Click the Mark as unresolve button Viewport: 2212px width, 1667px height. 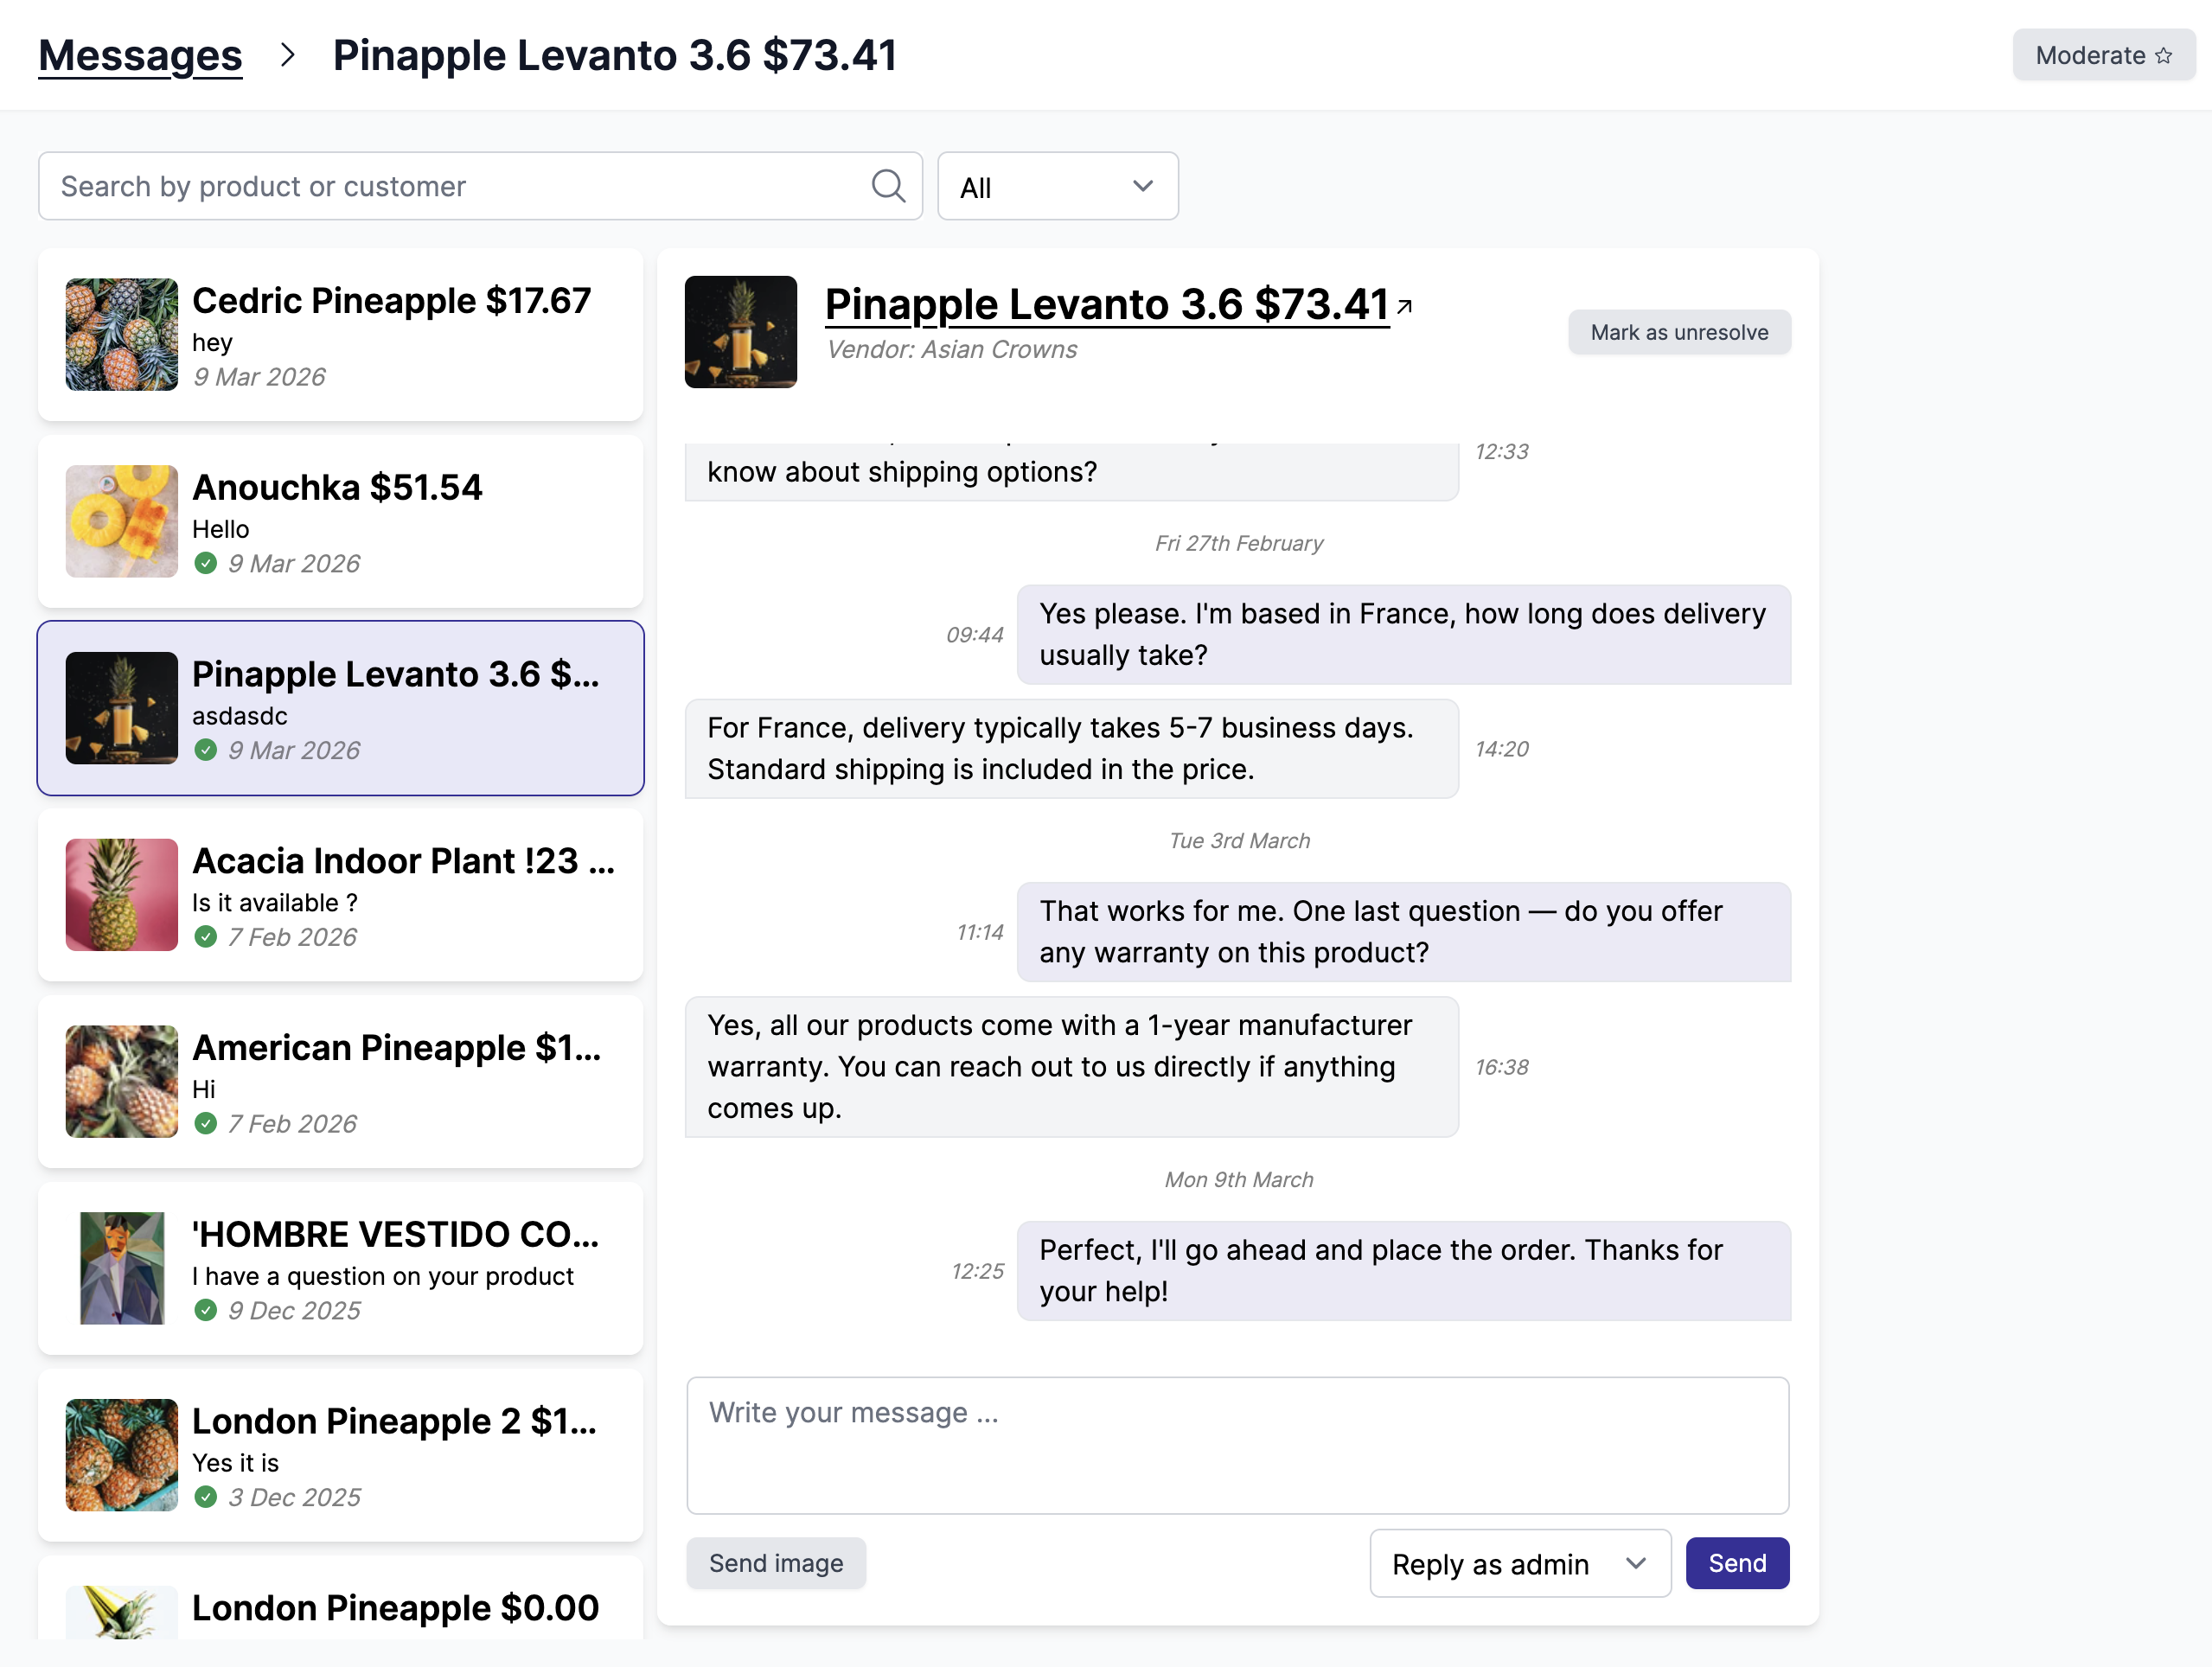click(1679, 332)
